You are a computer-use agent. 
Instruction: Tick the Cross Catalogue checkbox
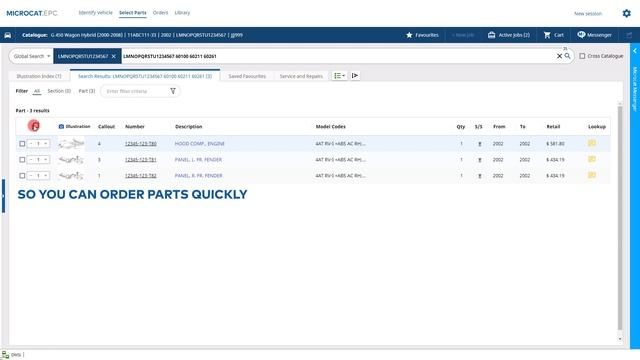click(582, 56)
